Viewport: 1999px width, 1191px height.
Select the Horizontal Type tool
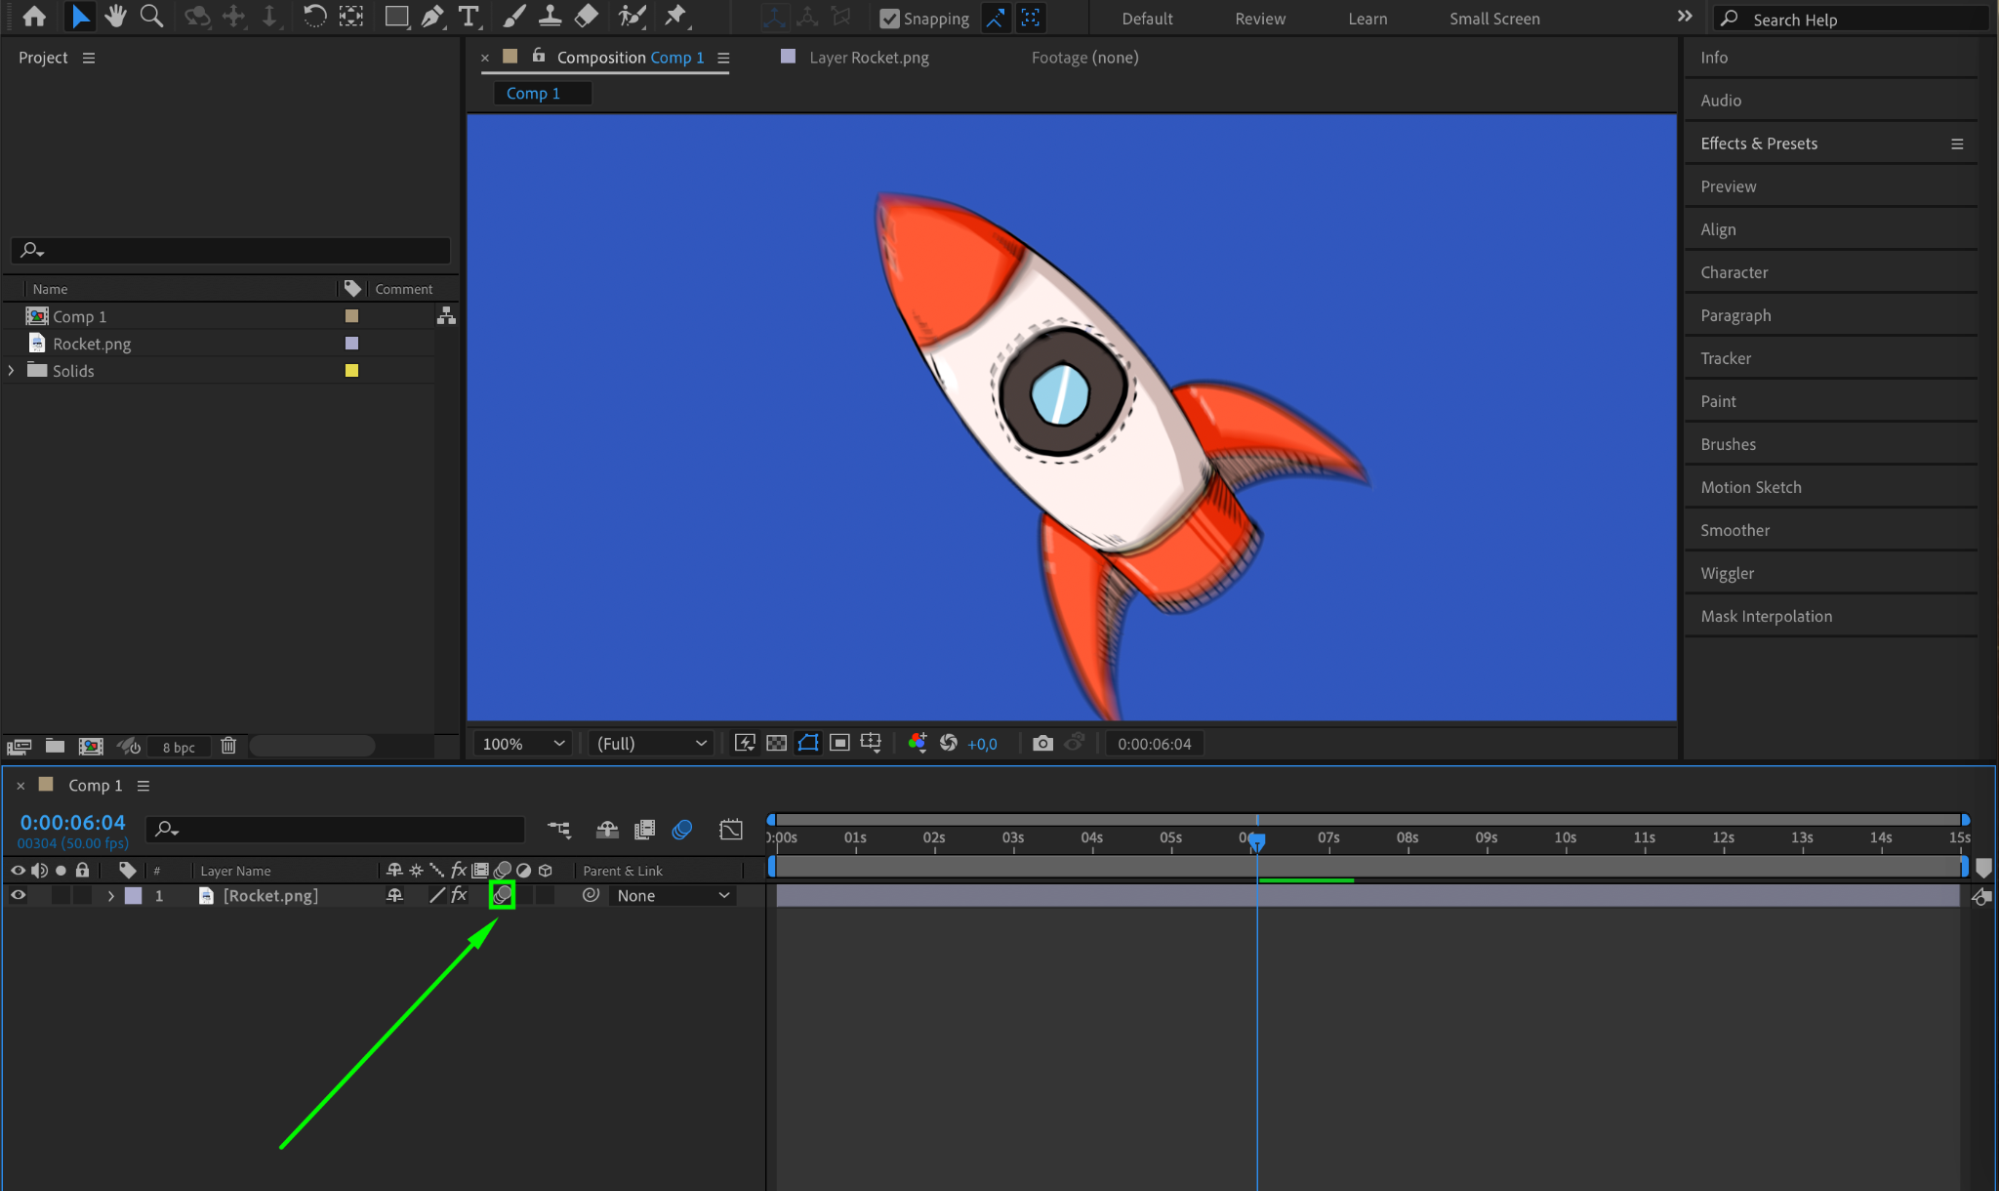[468, 16]
